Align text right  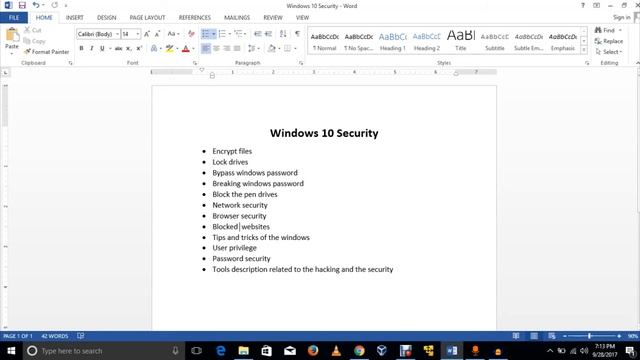227,49
